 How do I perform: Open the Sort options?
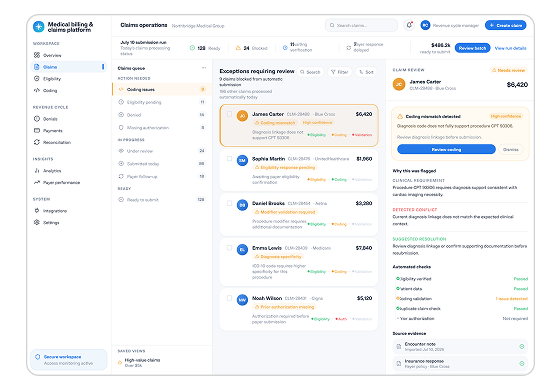(366, 72)
